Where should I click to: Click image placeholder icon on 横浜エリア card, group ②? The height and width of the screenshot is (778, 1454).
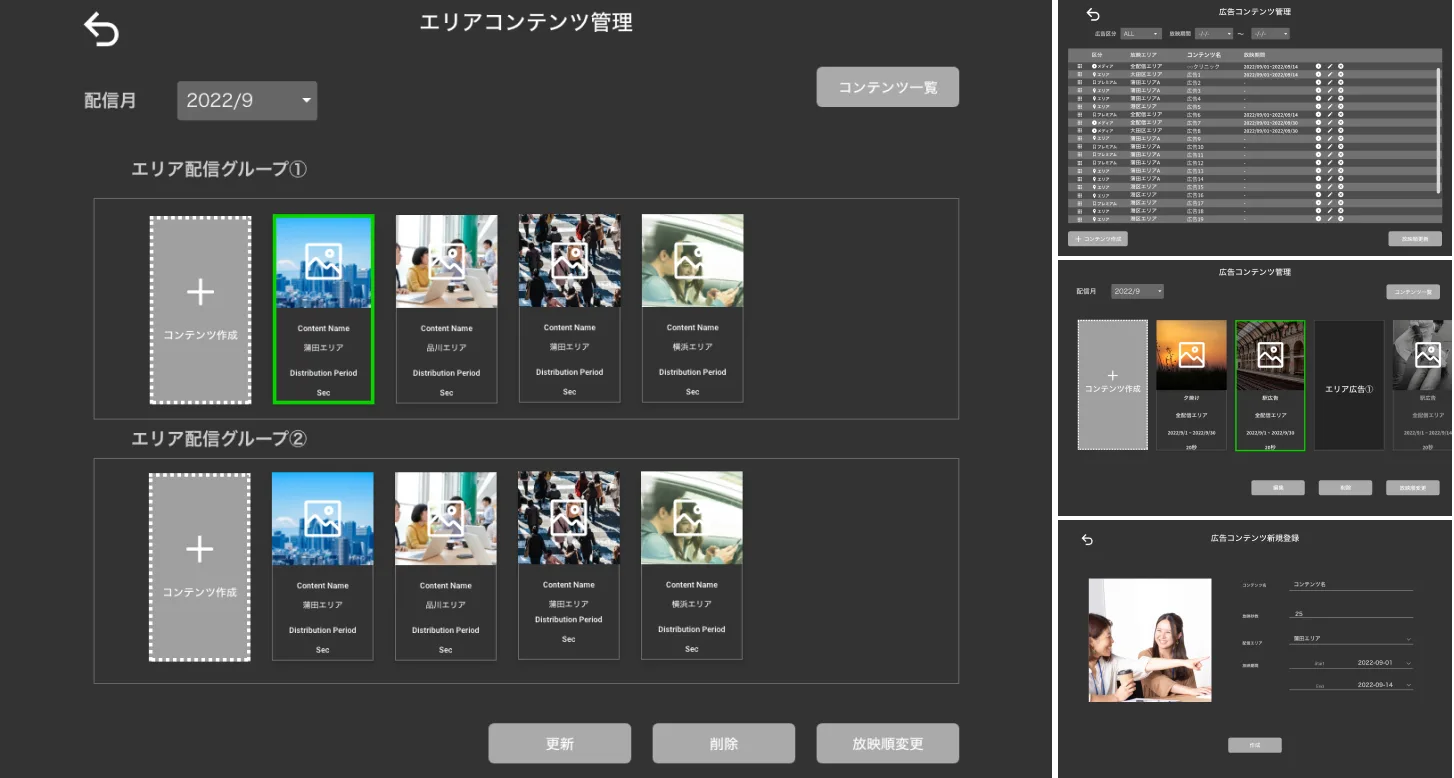[691, 519]
